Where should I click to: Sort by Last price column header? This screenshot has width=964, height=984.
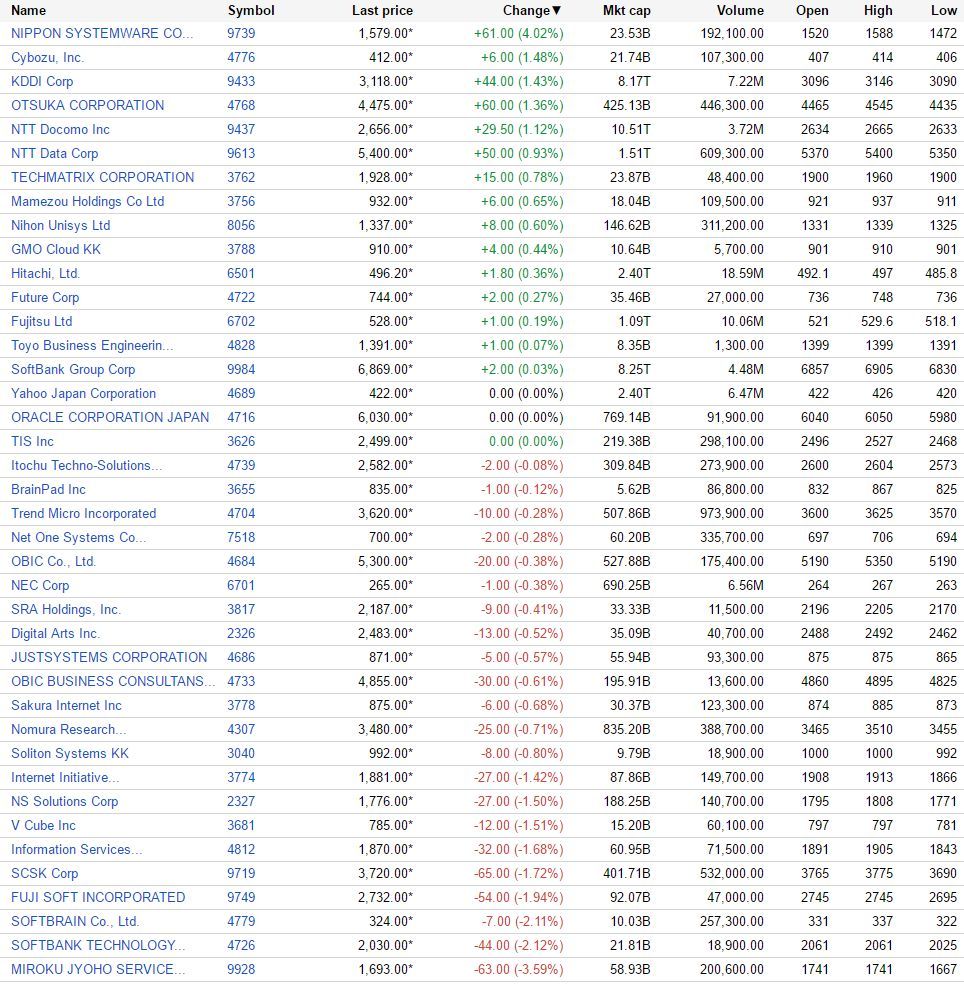382,11
